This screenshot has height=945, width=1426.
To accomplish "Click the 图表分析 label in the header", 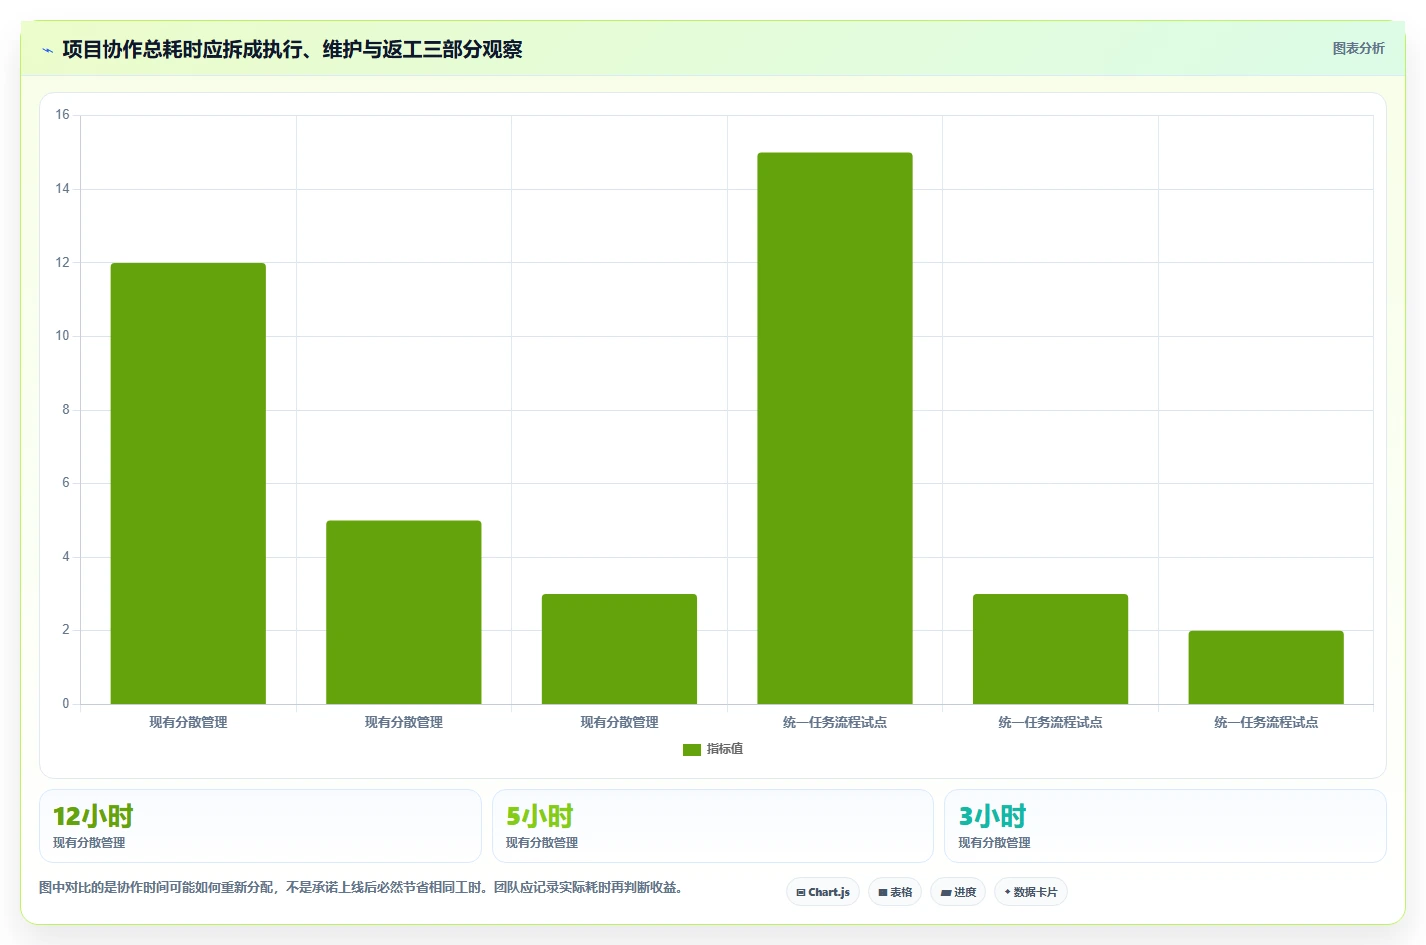I will tap(1358, 48).
